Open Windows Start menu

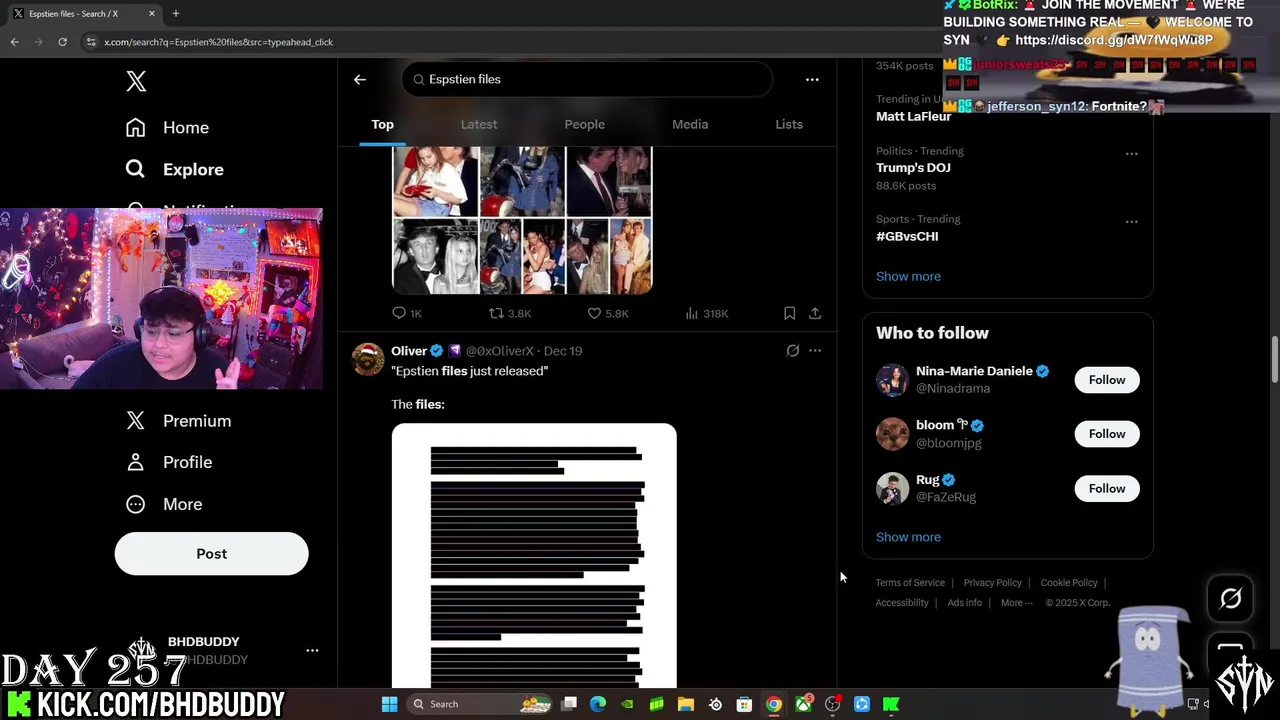tap(389, 704)
